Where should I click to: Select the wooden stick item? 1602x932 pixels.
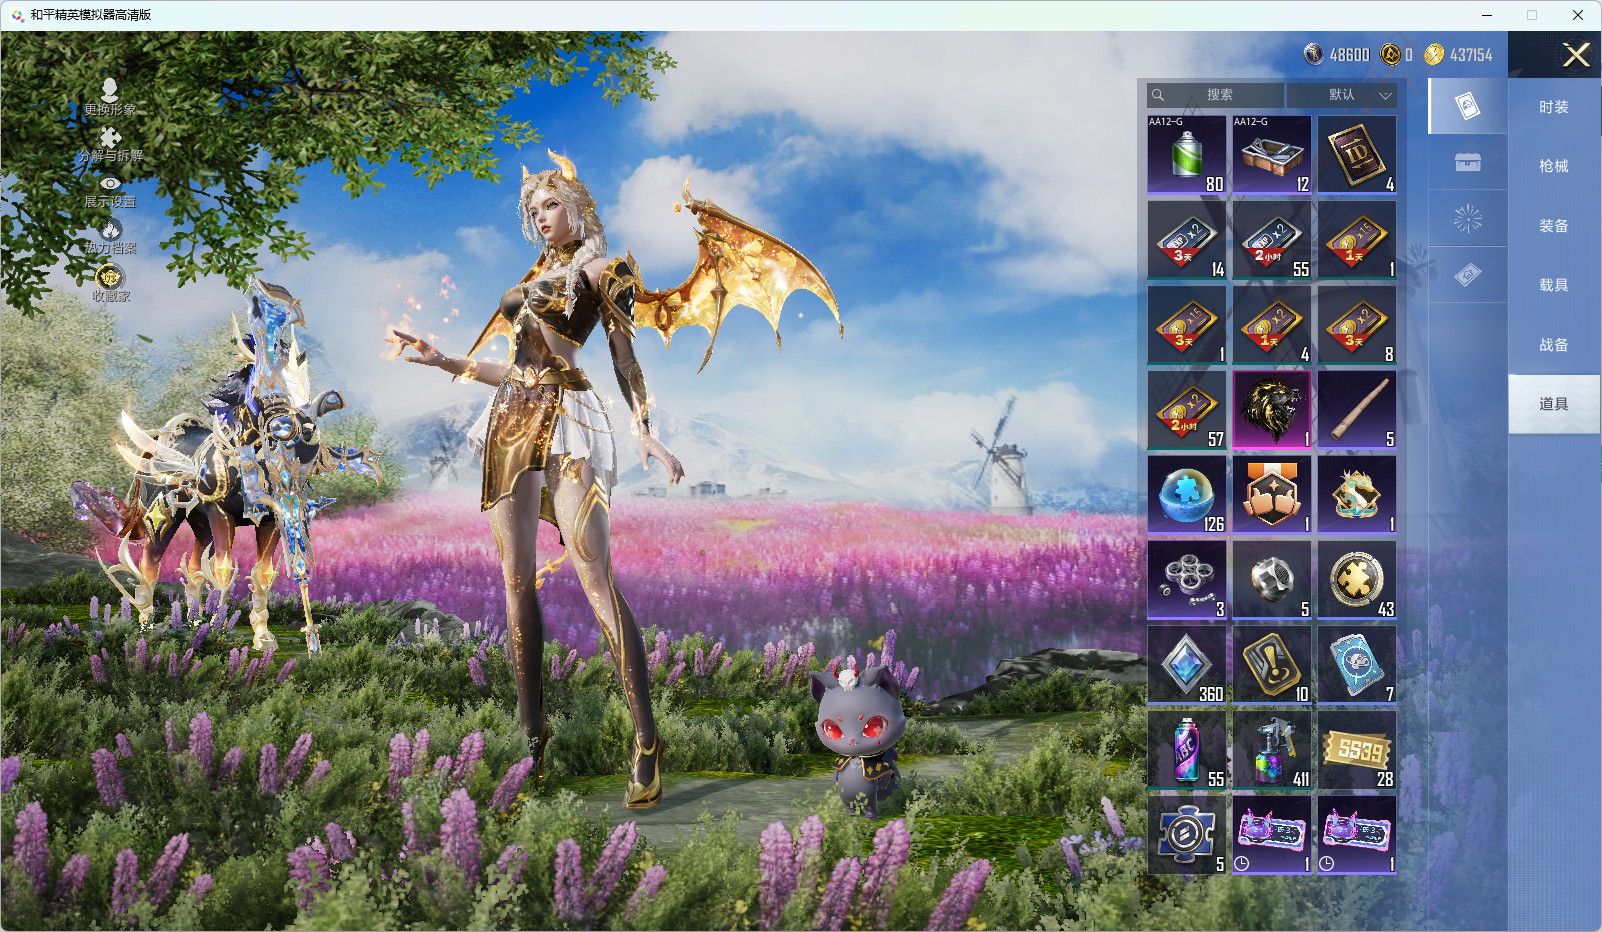1357,409
